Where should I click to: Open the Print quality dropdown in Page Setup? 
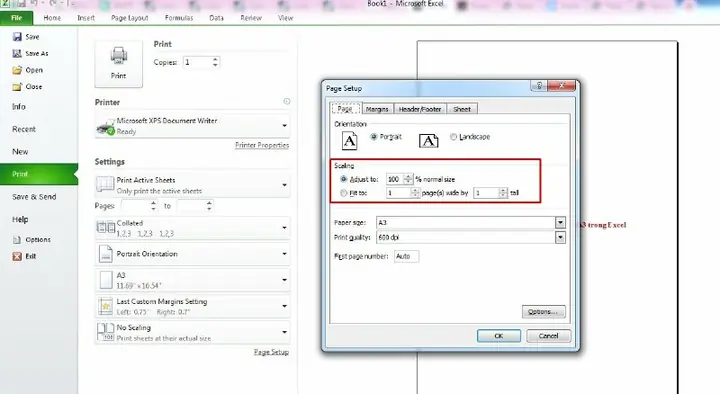tap(560, 237)
